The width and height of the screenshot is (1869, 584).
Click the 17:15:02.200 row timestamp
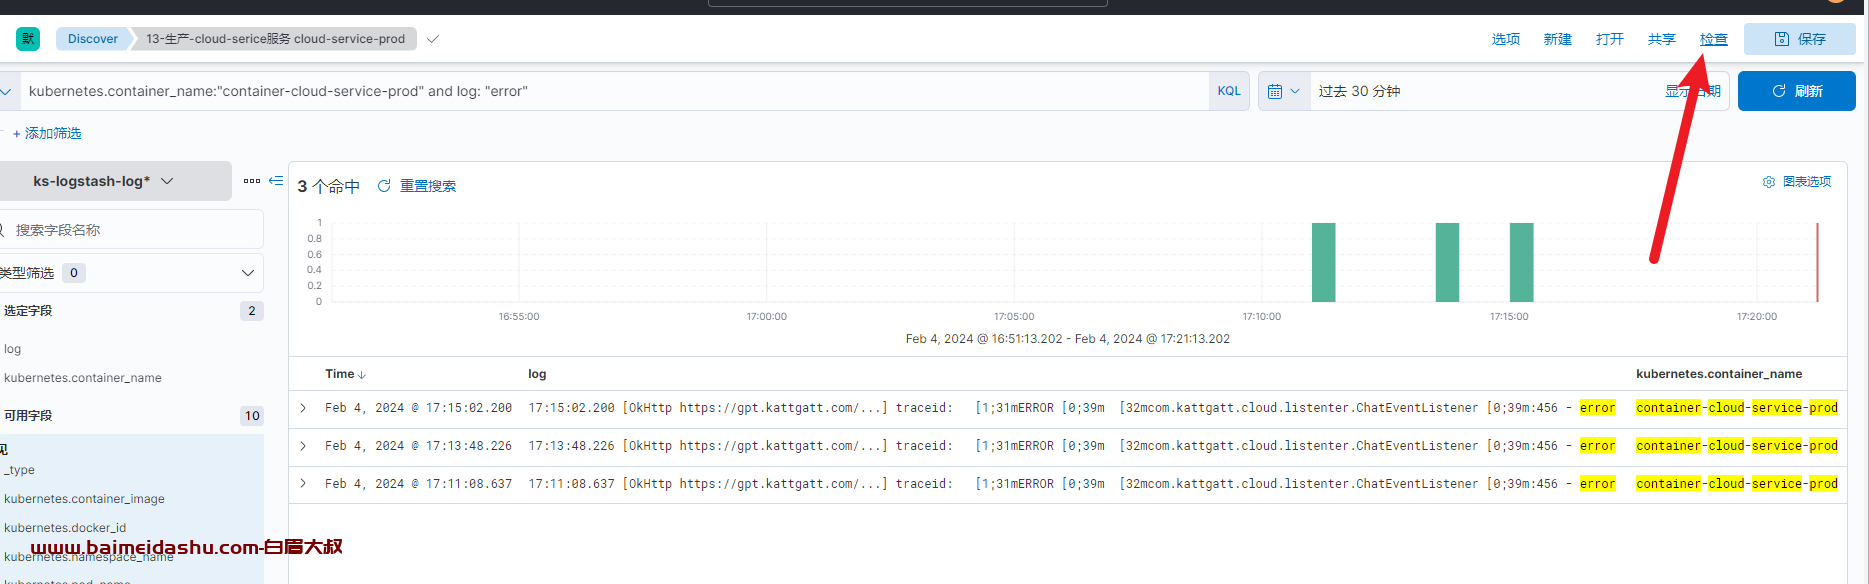418,408
